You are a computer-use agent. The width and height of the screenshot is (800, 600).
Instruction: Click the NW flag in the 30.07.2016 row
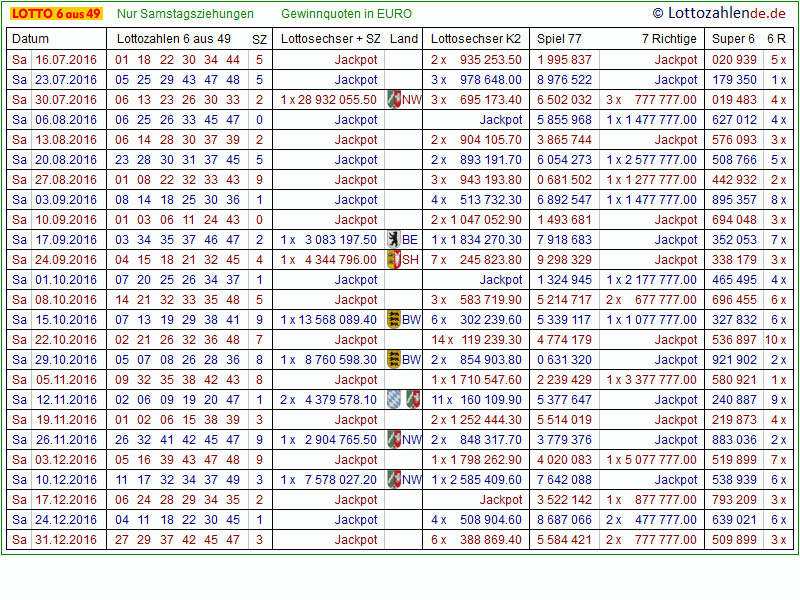(394, 99)
